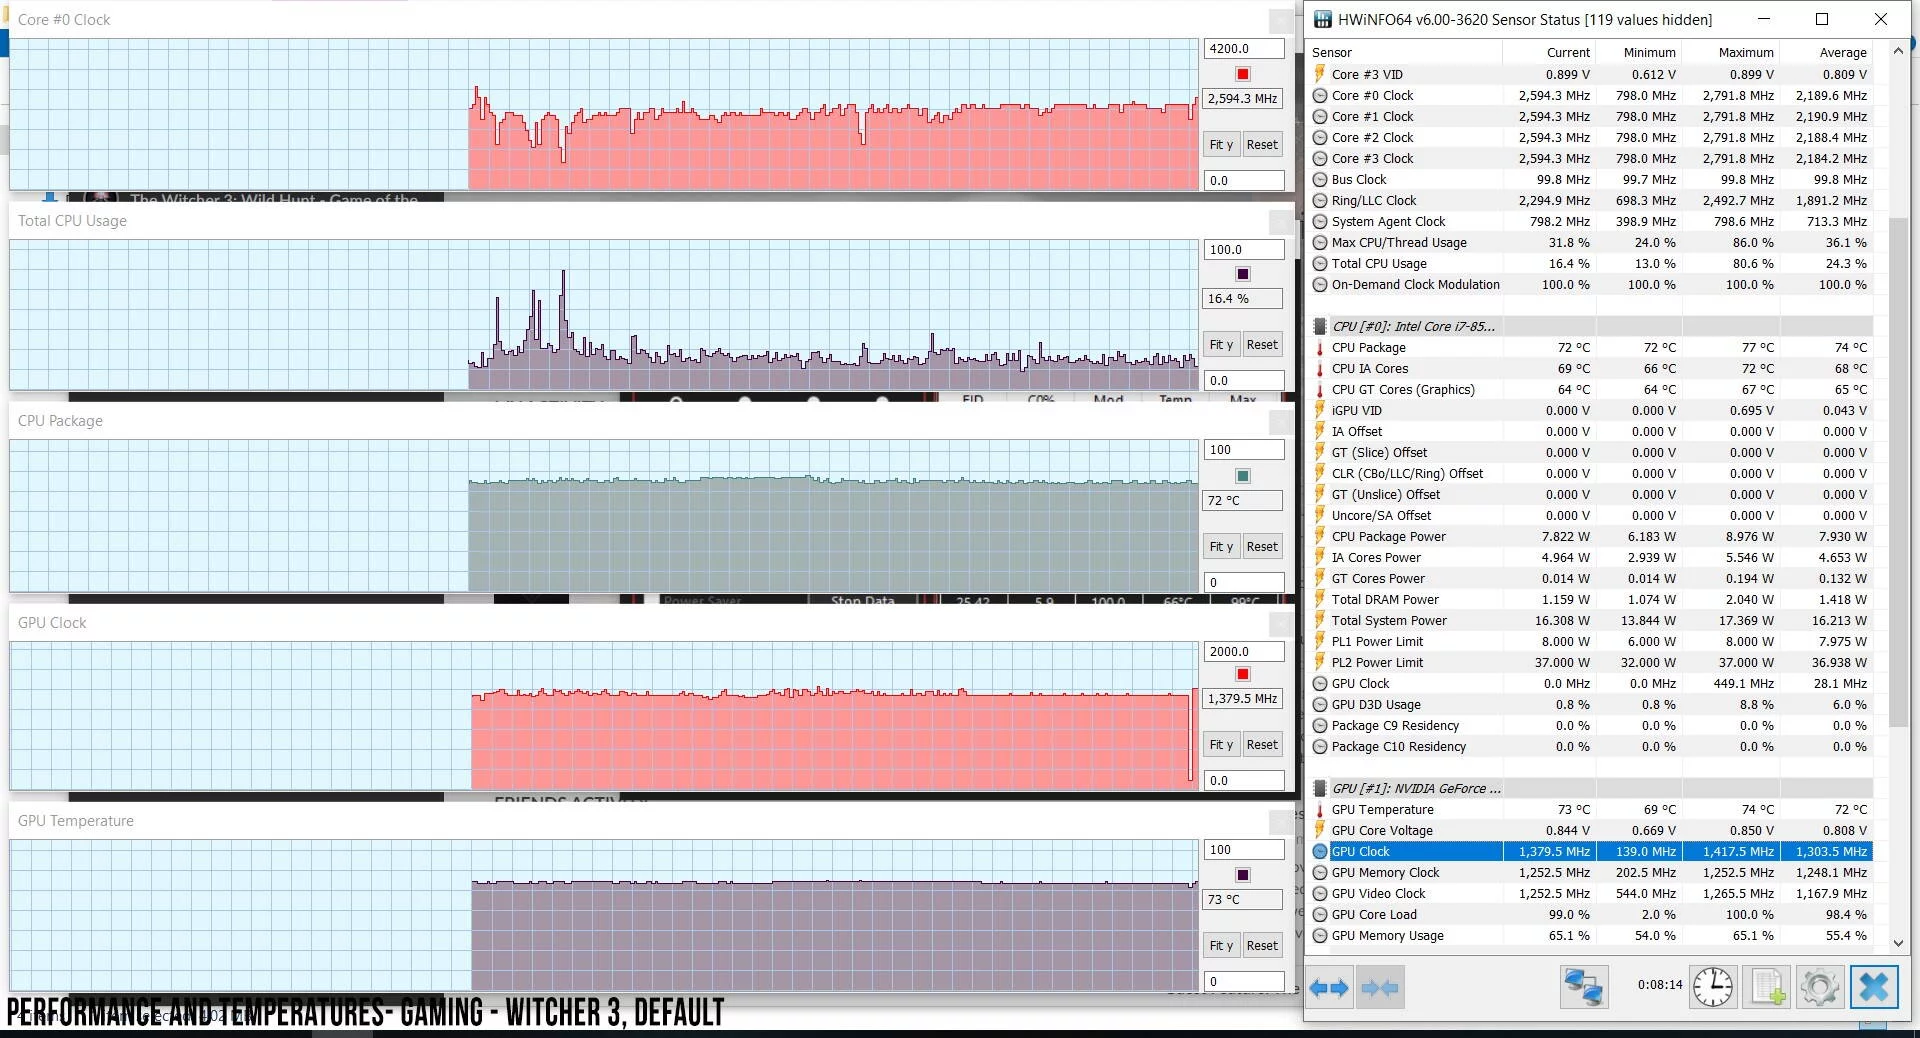Click the clock reset timer icon
Image resolution: width=1920 pixels, height=1038 pixels.
tap(1713, 987)
